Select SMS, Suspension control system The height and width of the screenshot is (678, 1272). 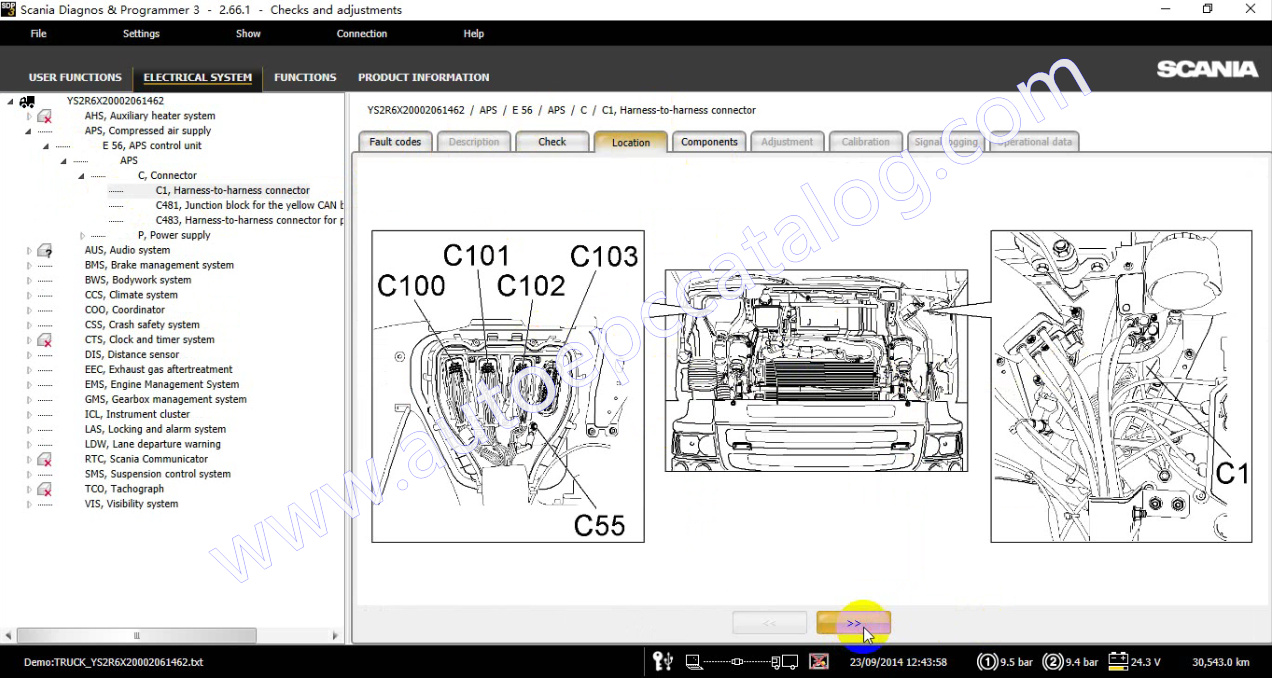click(x=157, y=474)
